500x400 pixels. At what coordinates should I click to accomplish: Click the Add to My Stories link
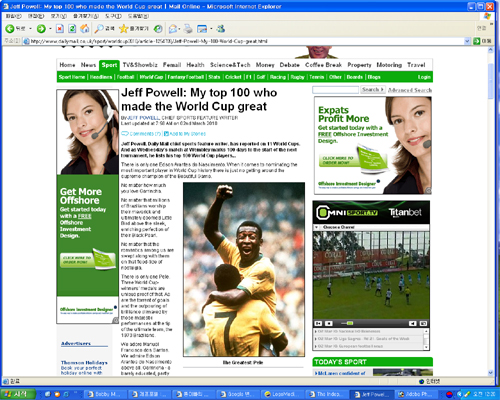click(185, 134)
